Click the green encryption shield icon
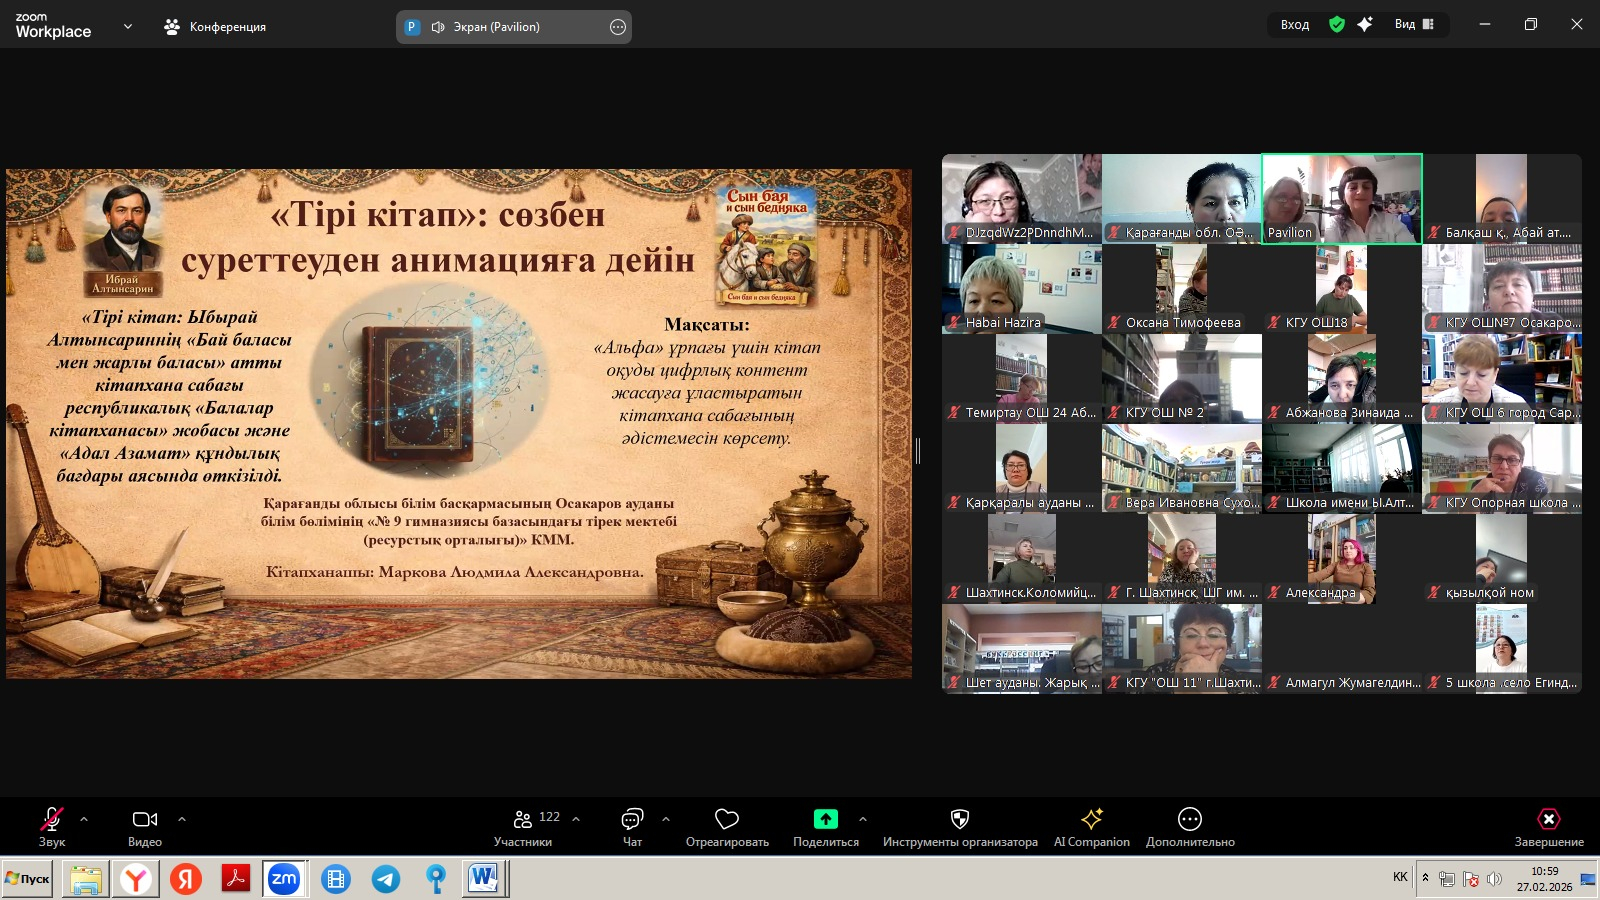1600x900 pixels. (1337, 25)
